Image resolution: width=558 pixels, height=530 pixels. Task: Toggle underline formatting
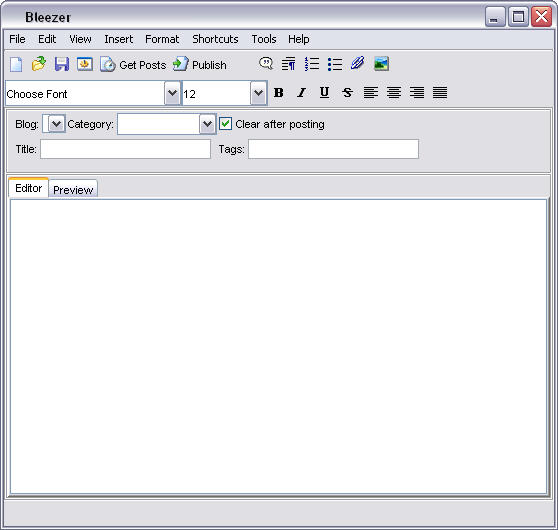324,93
